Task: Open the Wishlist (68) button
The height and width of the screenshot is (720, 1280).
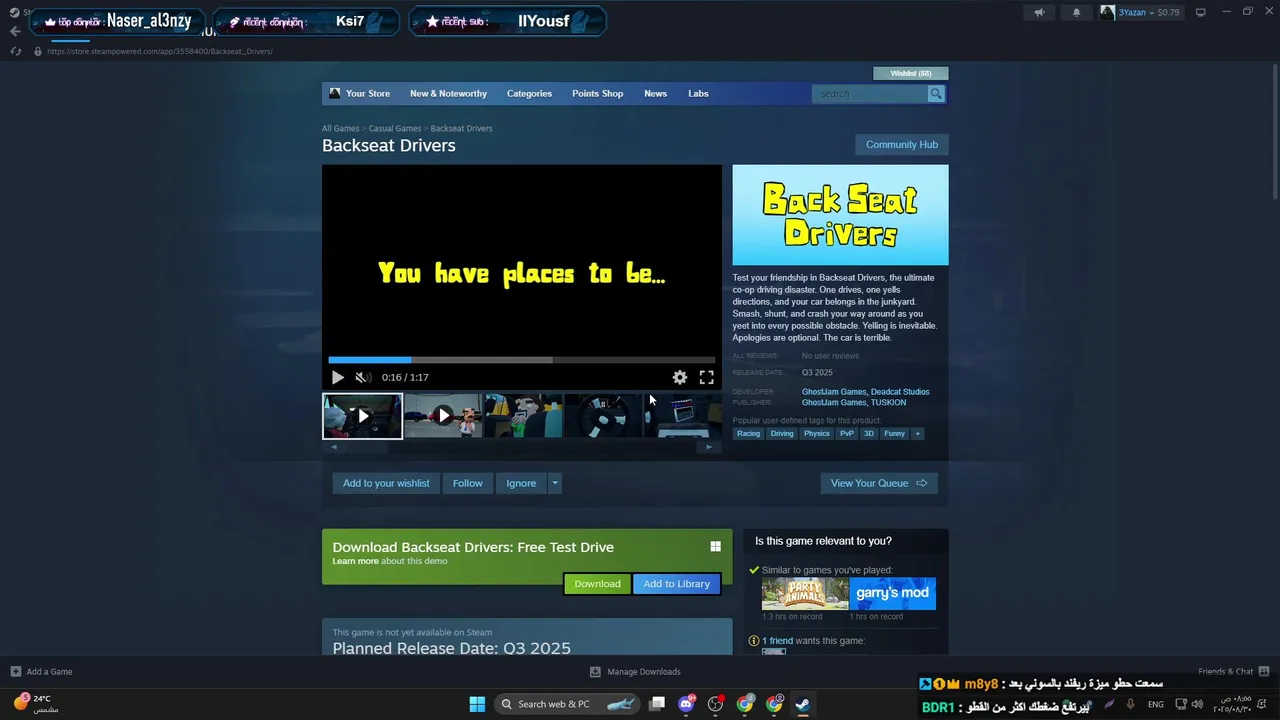Action: tap(911, 73)
